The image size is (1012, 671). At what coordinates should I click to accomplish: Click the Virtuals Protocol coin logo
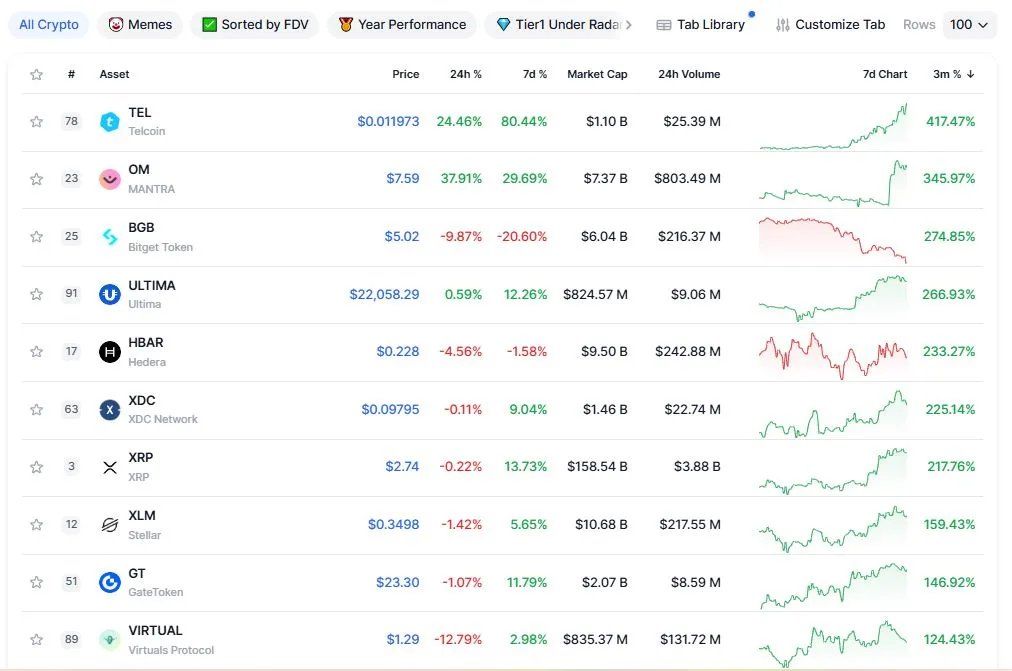(110, 639)
